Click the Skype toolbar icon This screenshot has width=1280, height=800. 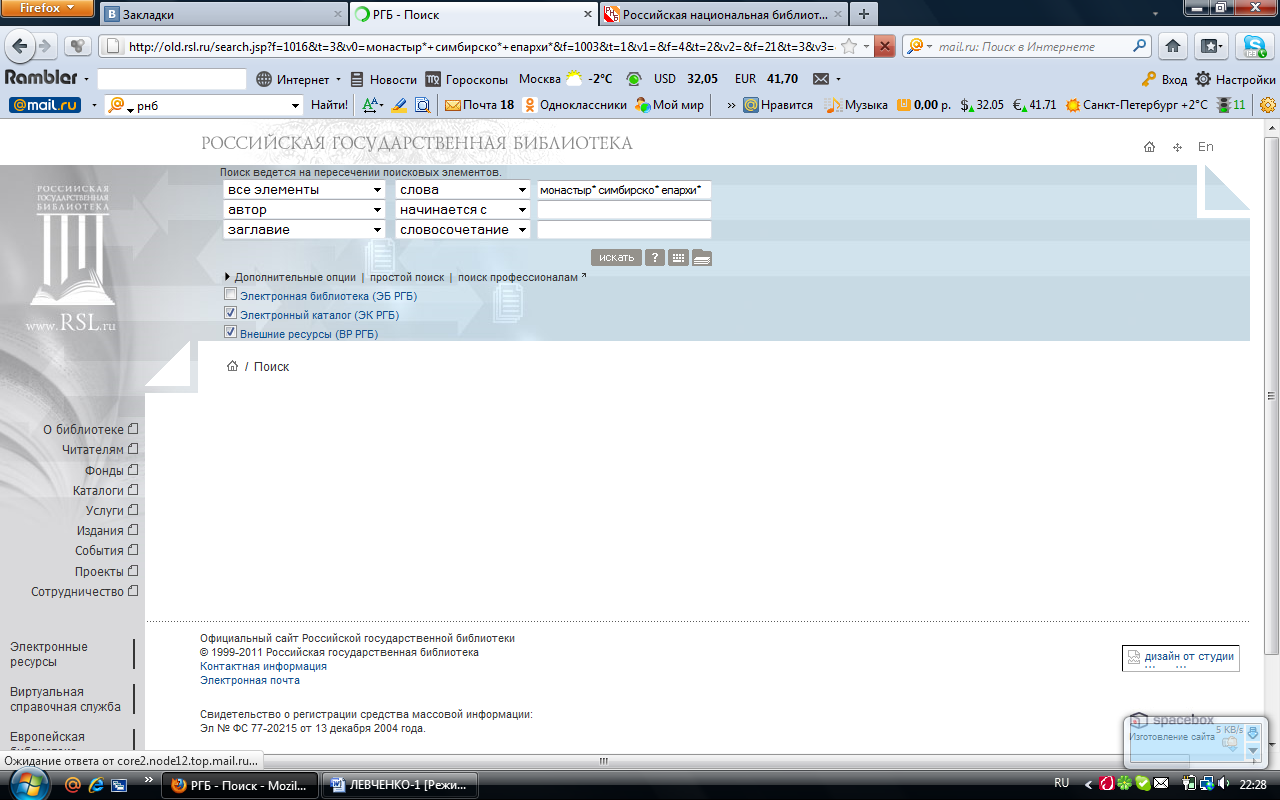pos(1253,46)
